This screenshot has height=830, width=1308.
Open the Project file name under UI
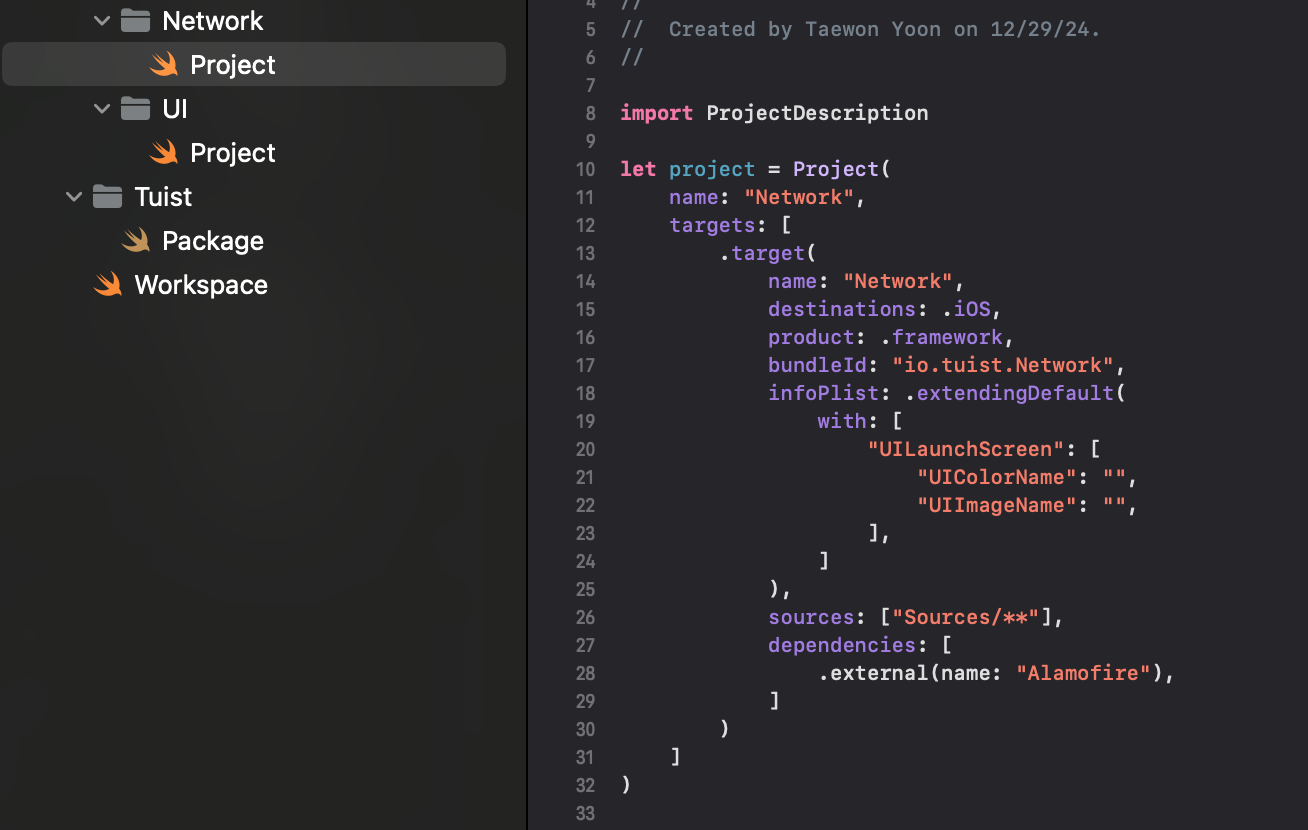pyautogui.click(x=233, y=152)
